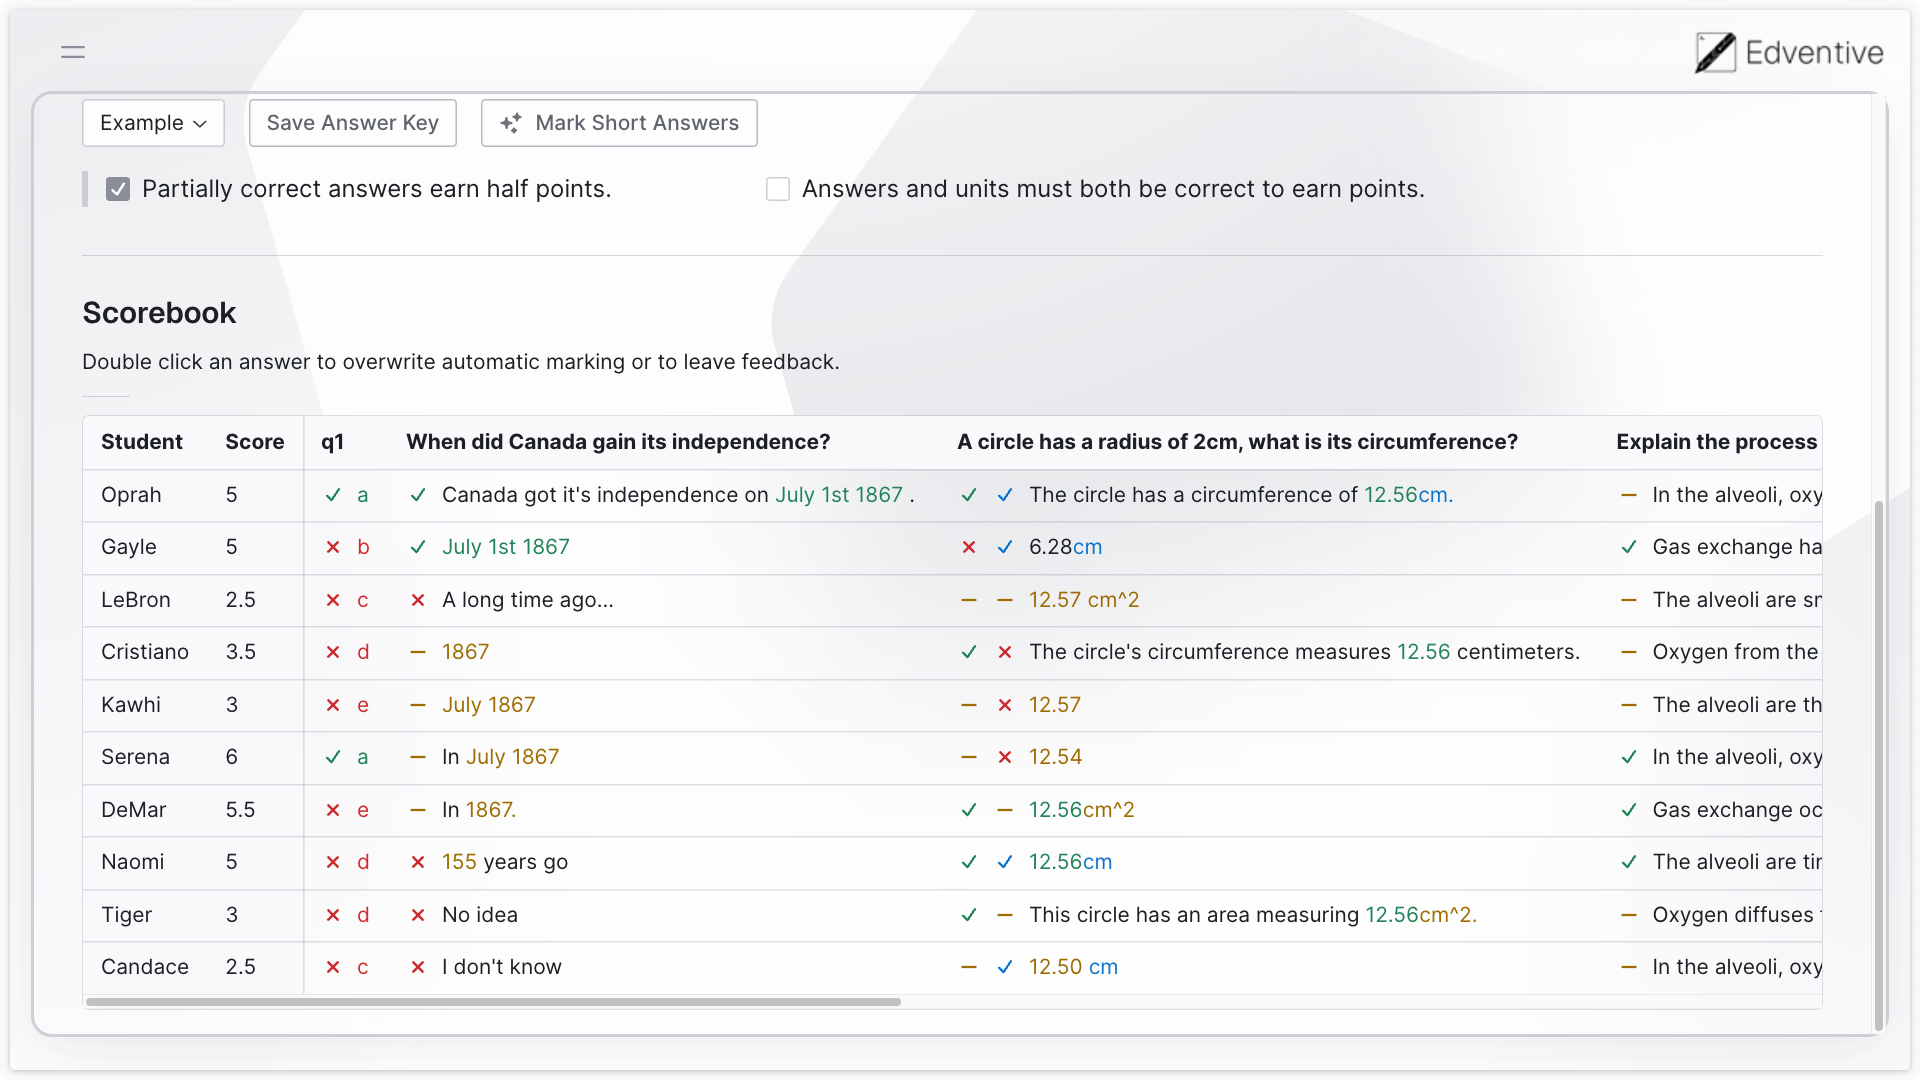Select student name Kawhi
This screenshot has width=1920, height=1080.
tap(131, 705)
